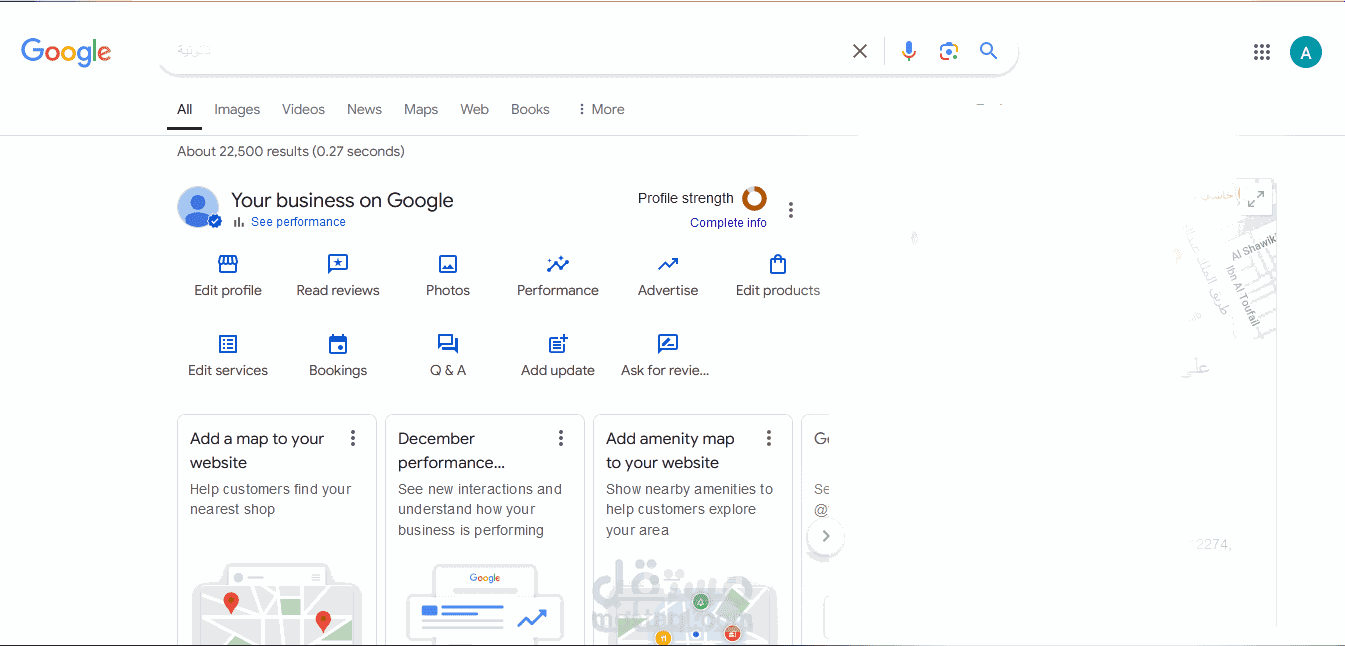Viewport: 1345px width, 646px height.
Task: Expand the map with the fullscreen icon
Action: tap(1256, 198)
